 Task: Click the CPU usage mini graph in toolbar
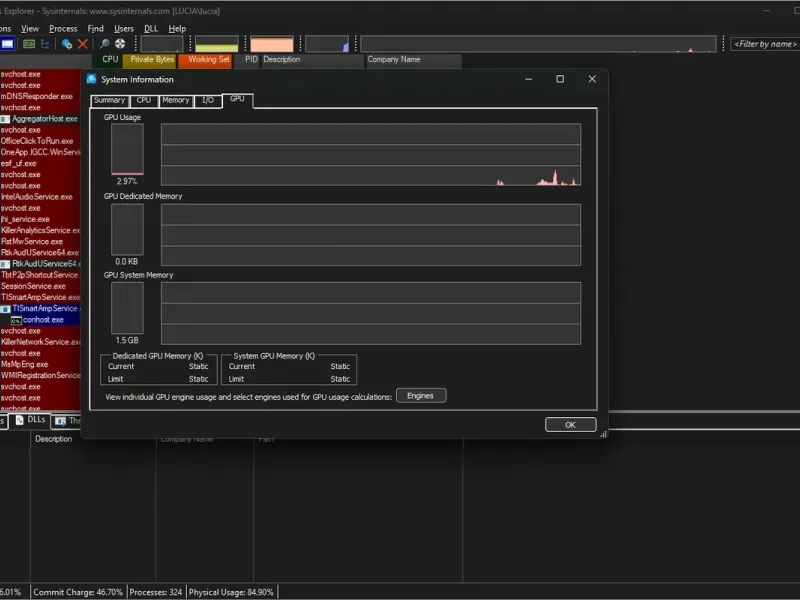click(162, 44)
